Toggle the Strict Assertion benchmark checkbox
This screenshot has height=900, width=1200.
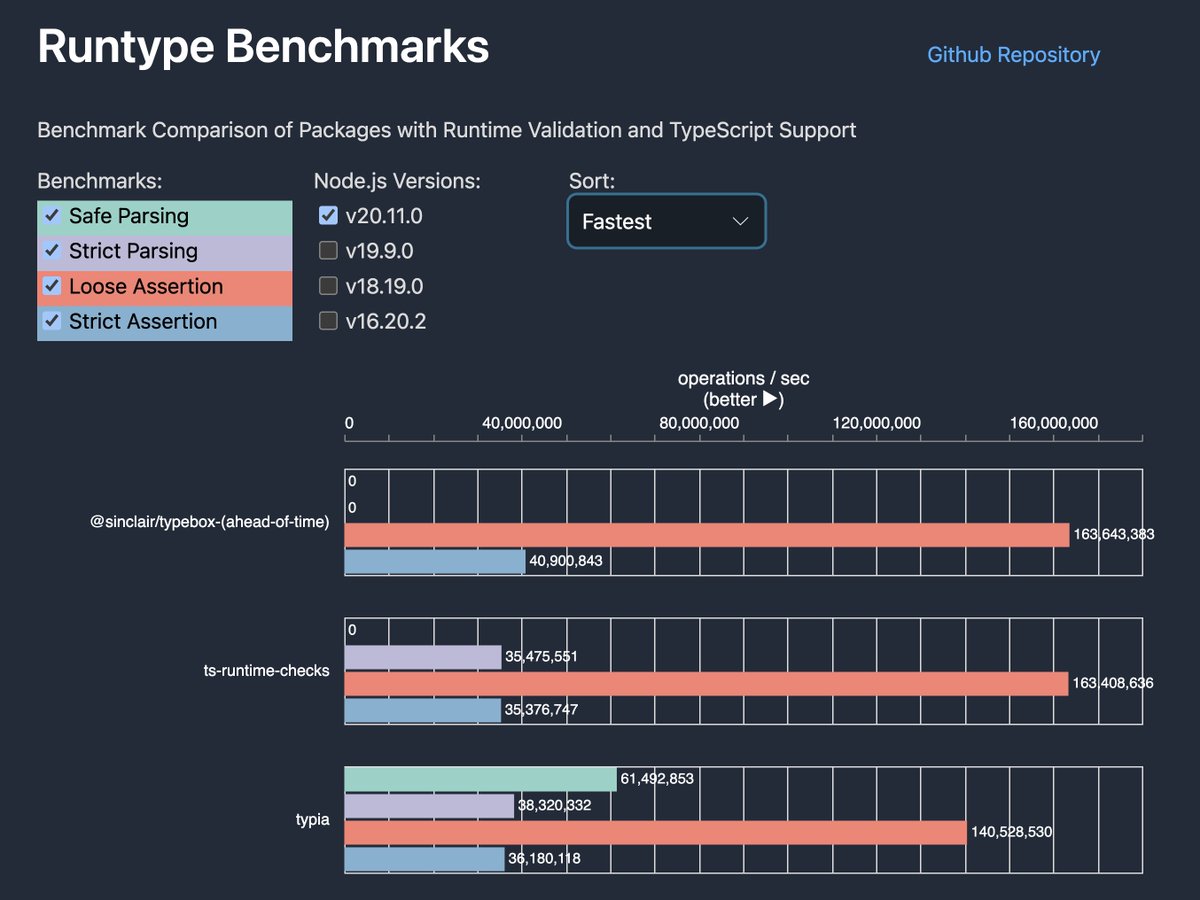tap(52, 320)
